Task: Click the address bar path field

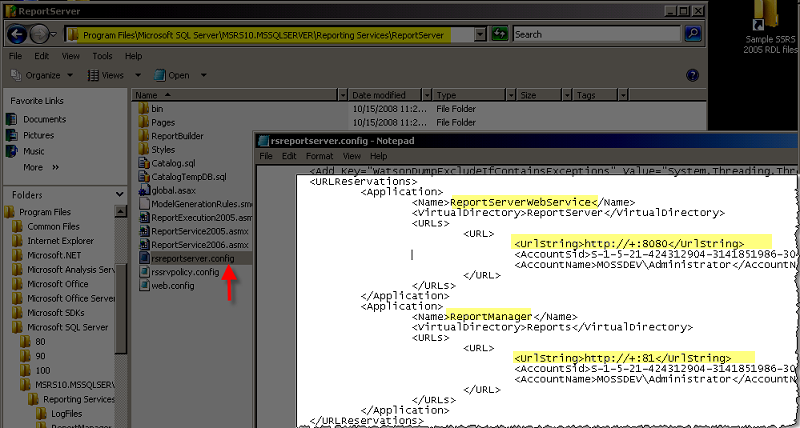Action: click(x=269, y=35)
